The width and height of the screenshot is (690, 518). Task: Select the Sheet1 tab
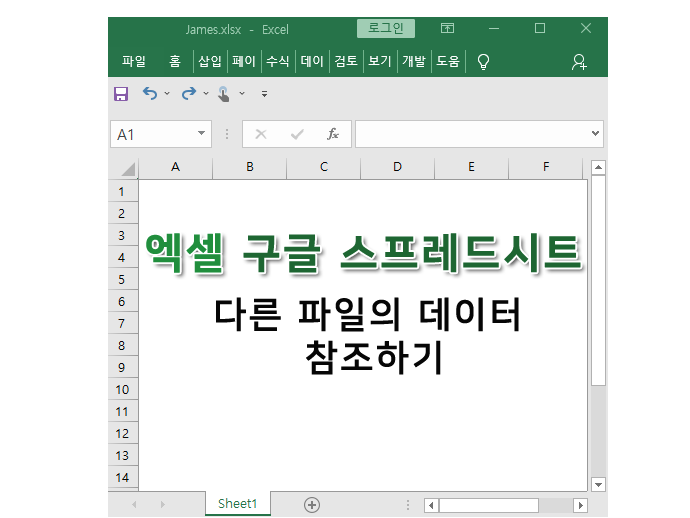pos(238,503)
